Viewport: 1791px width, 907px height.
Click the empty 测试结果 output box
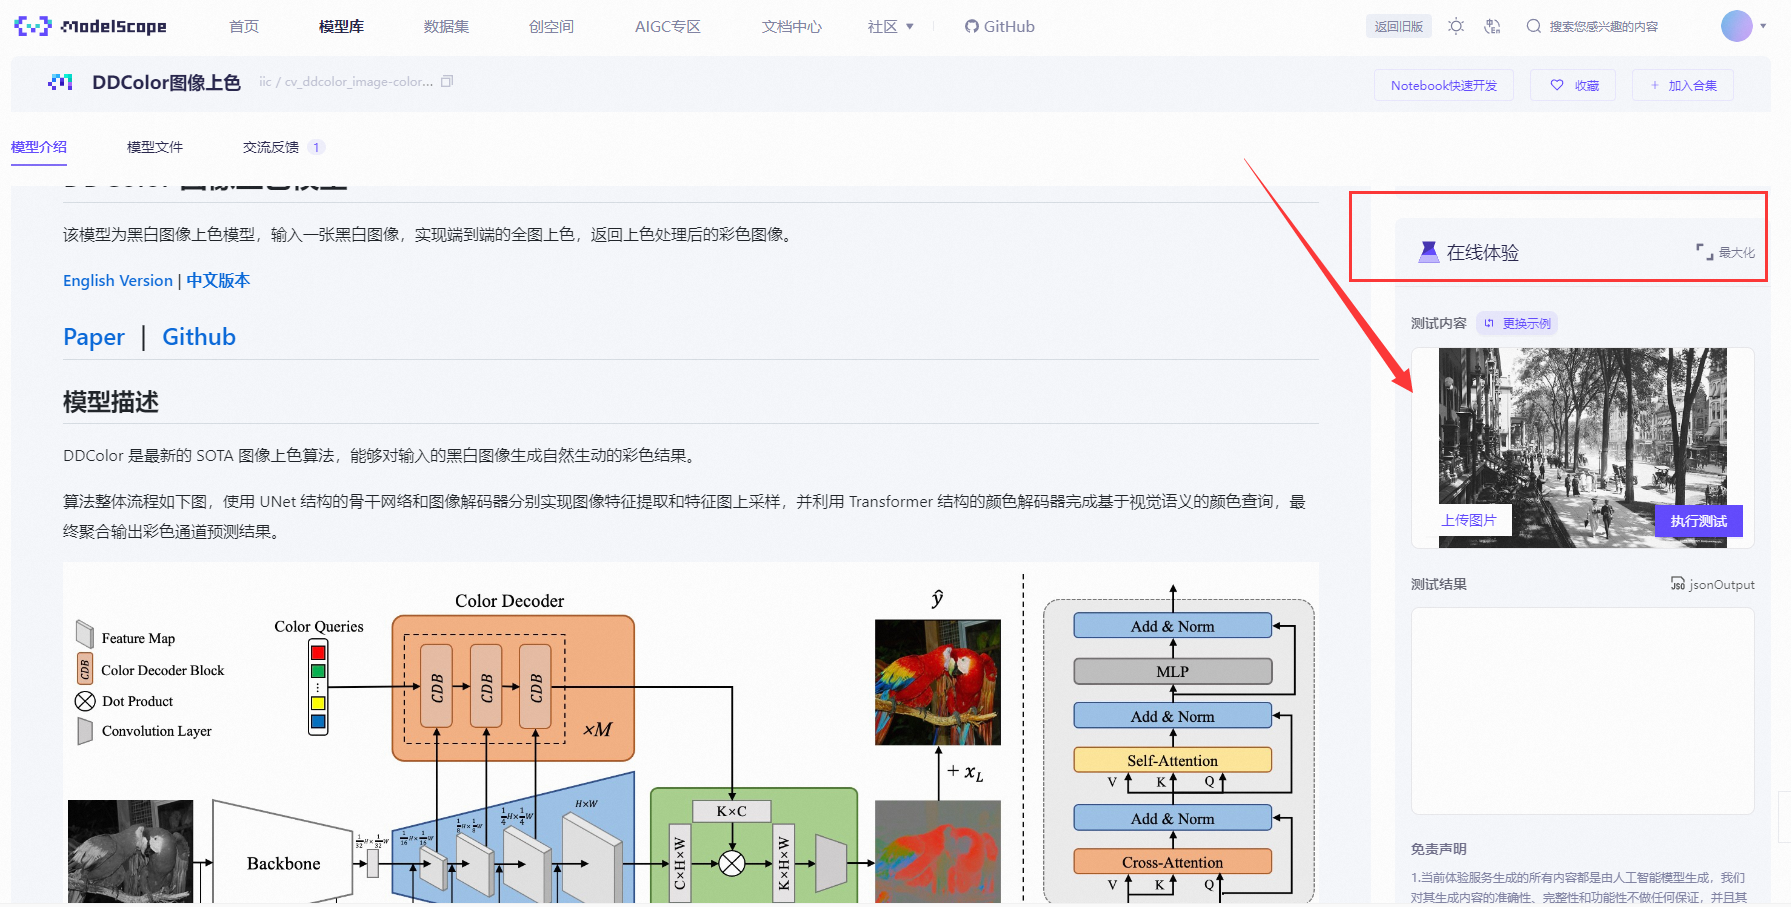click(1582, 711)
